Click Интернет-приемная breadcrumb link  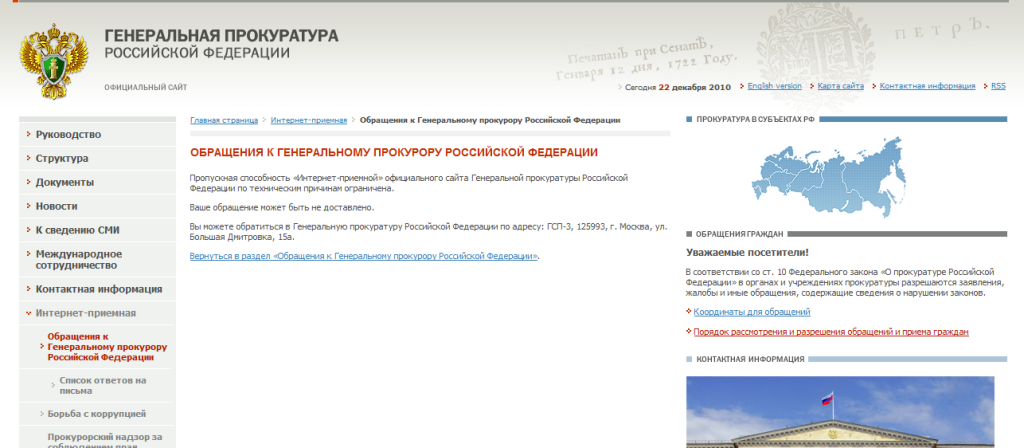309,120
